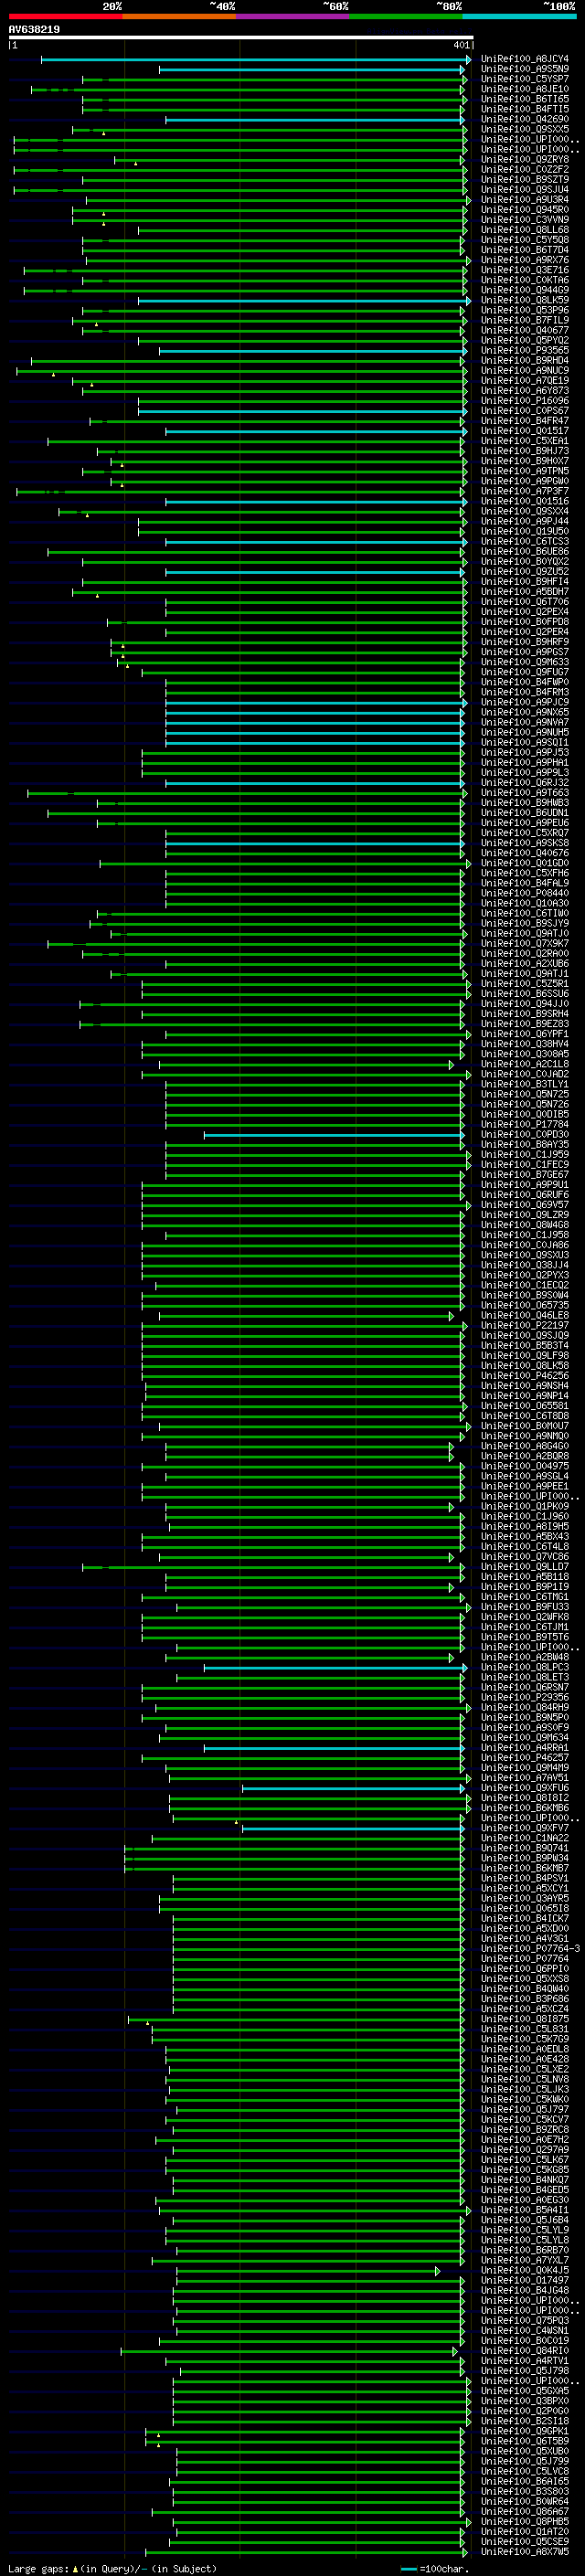The height and width of the screenshot is (2576, 585).
Task: Select UniRef100_Q38HV4 label
Action: (525, 1044)
